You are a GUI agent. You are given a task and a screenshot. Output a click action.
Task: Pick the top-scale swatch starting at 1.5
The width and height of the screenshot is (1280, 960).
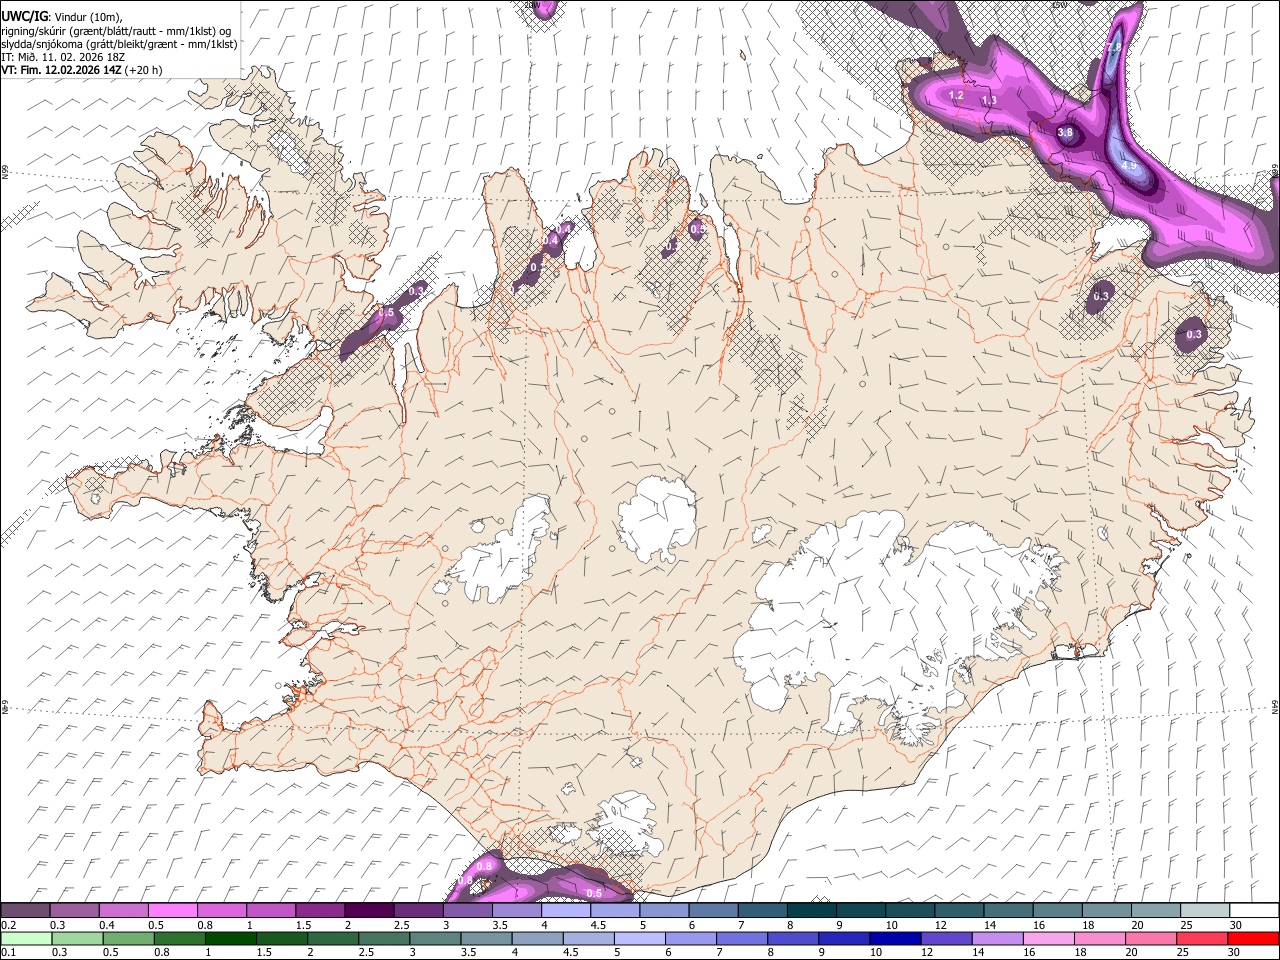[320, 911]
